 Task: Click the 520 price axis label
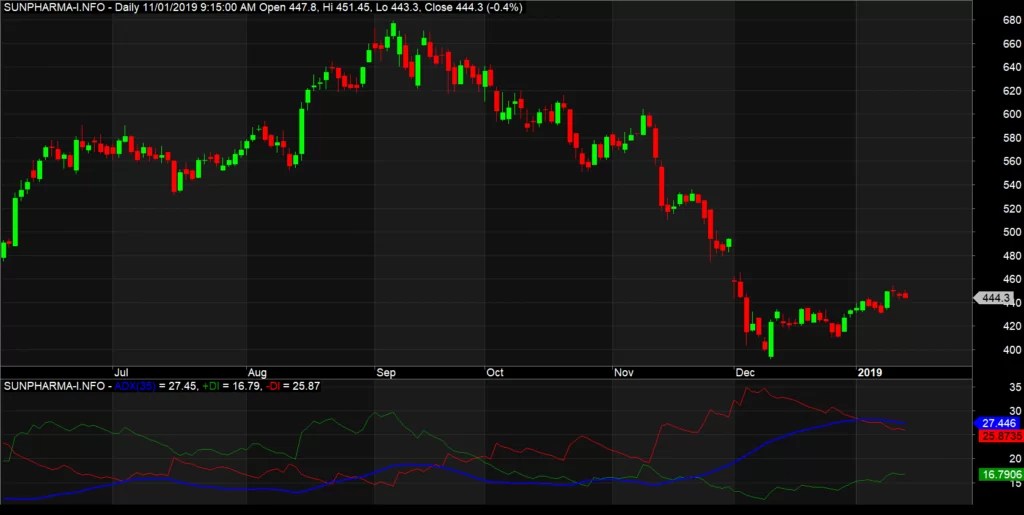pos(1012,209)
